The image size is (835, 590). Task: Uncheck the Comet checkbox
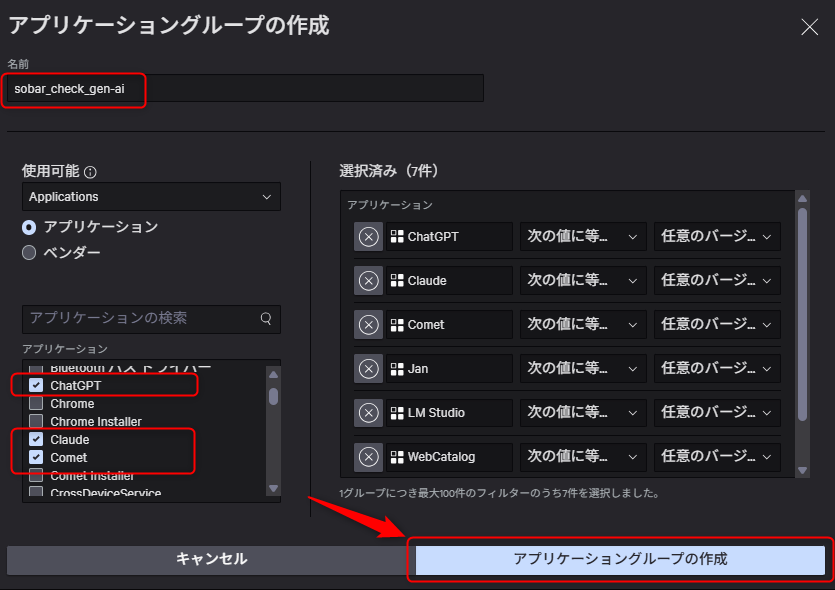[36, 458]
